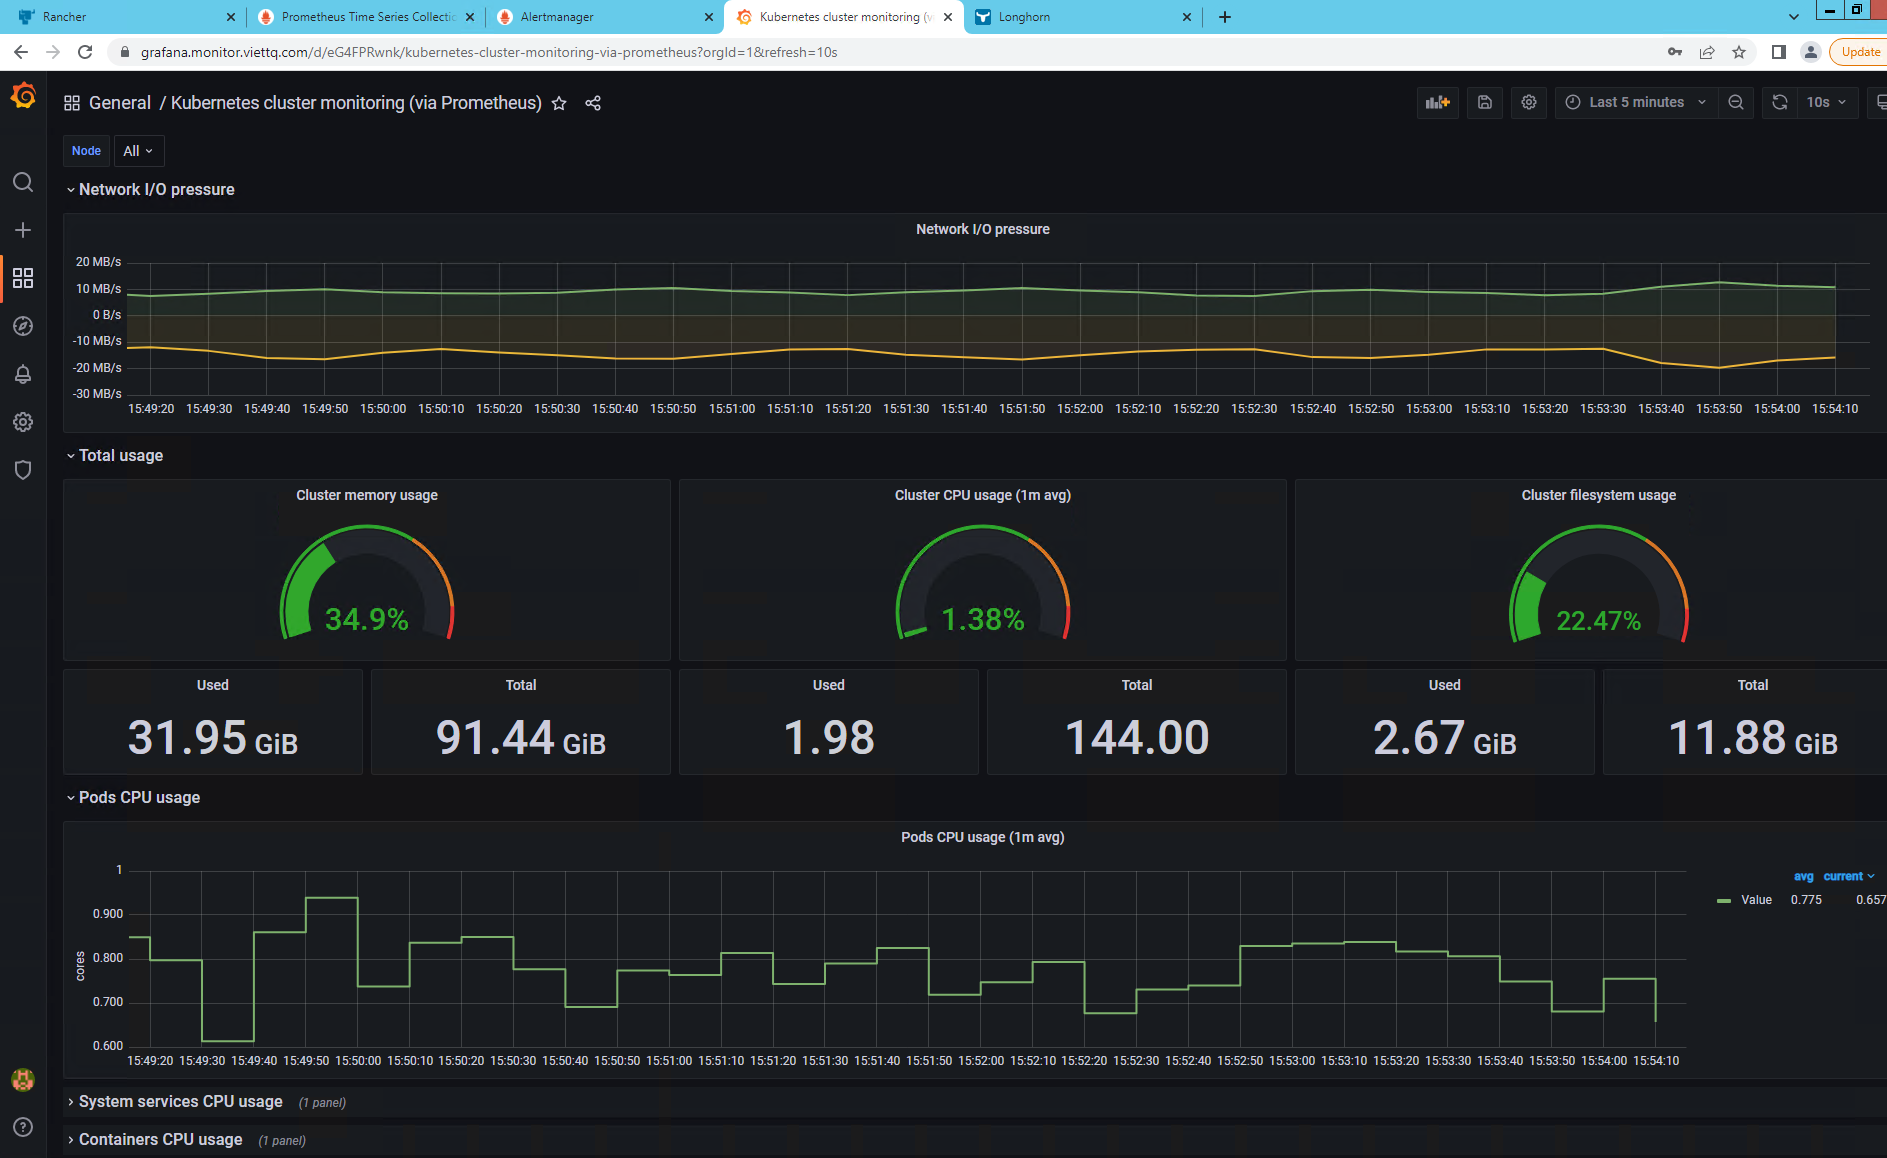Open Configuration with the gear icon
1887x1158 pixels.
(23, 422)
